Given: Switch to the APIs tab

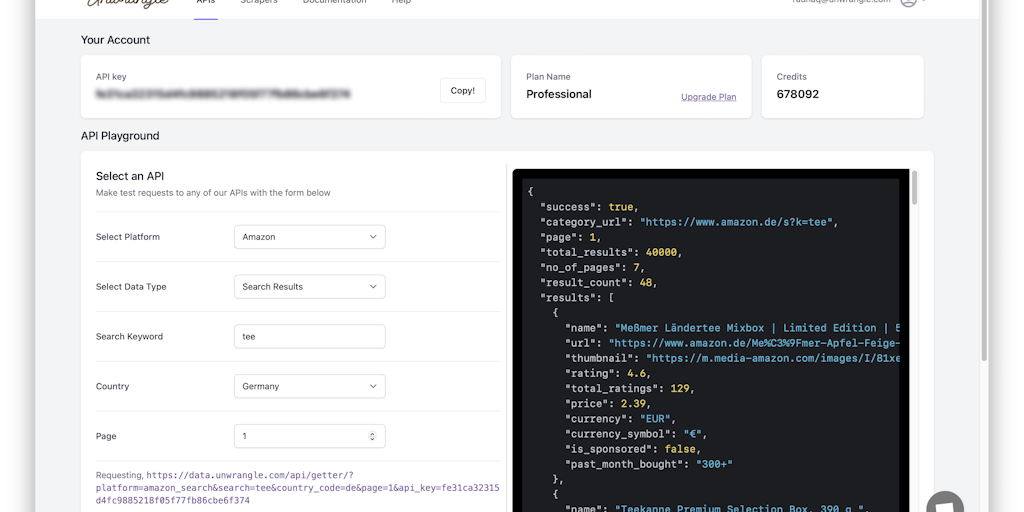Looking at the screenshot, I should [x=205, y=3].
